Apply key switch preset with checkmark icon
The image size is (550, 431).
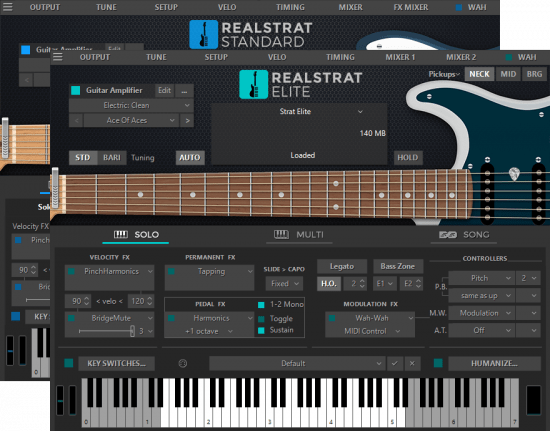(x=395, y=363)
